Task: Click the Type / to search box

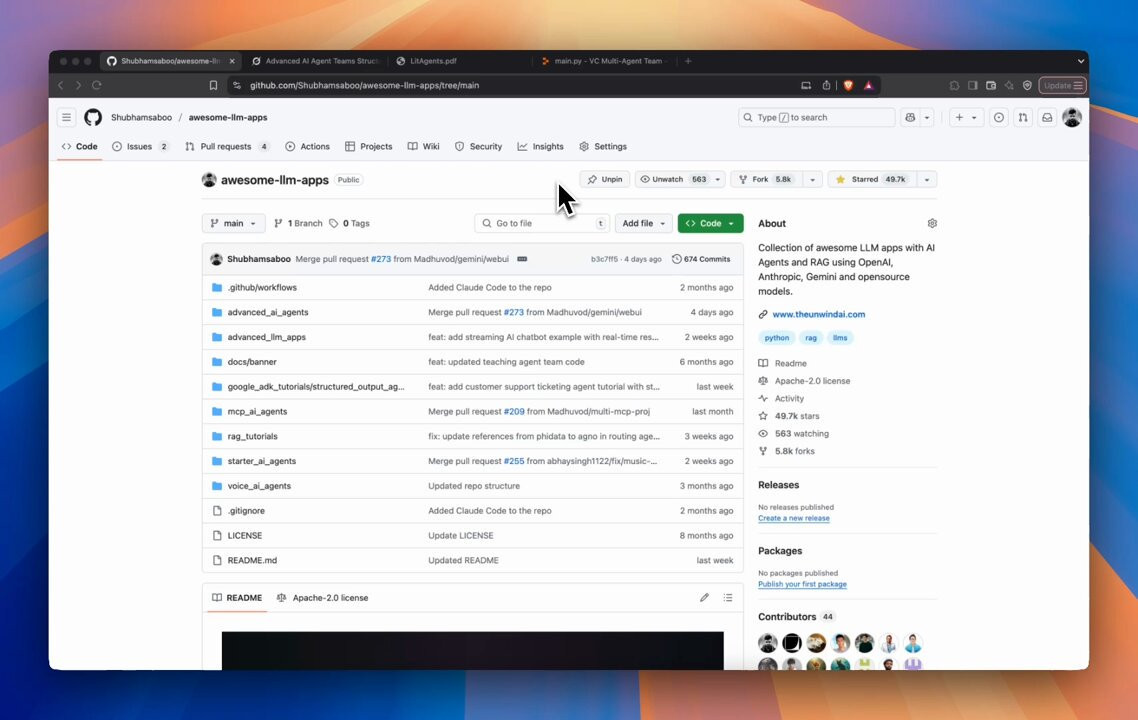Action: [816, 117]
